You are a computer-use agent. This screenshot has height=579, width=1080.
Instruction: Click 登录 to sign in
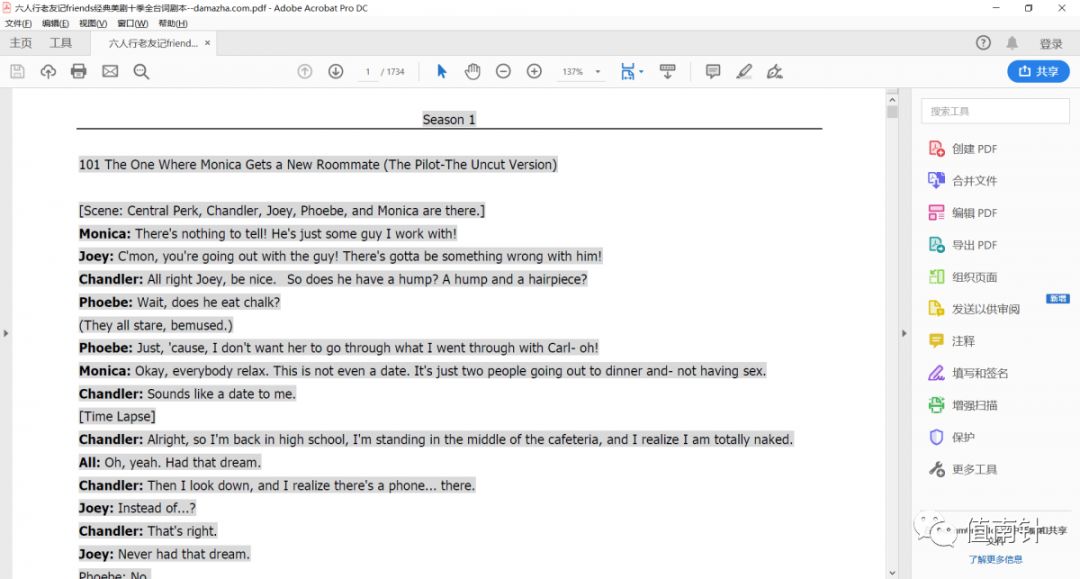[x=1051, y=43]
